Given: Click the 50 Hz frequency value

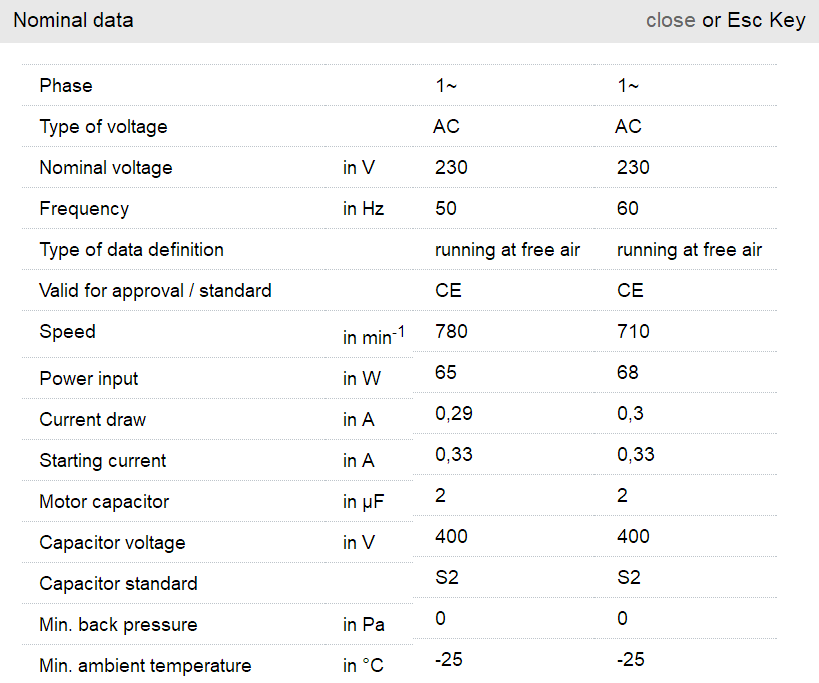Looking at the screenshot, I should coord(445,209).
